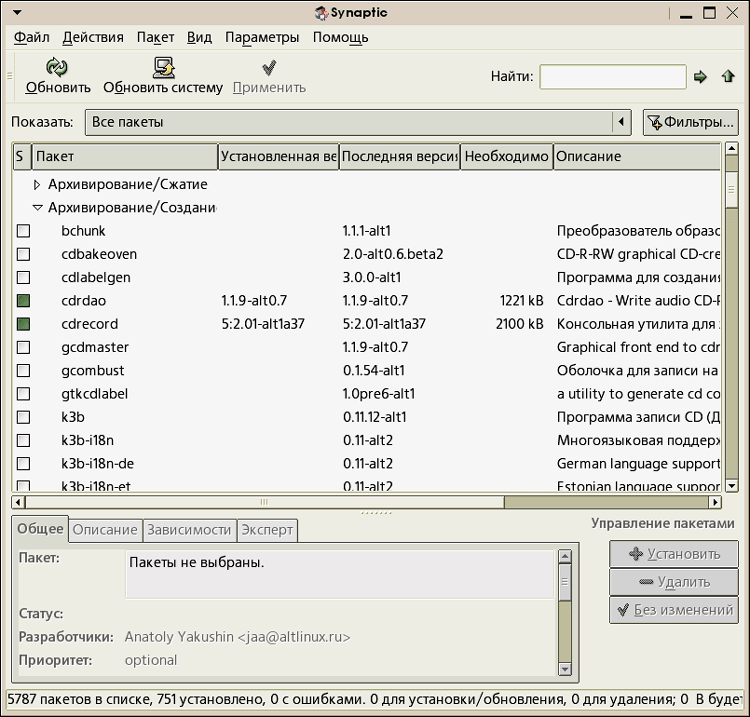
Task: Open the Все пакеты filter dropdown
Action: (x=358, y=122)
